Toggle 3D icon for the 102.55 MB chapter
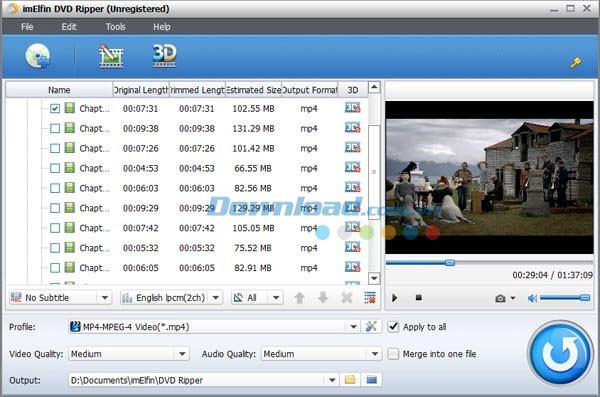600x397 pixels. pos(352,108)
